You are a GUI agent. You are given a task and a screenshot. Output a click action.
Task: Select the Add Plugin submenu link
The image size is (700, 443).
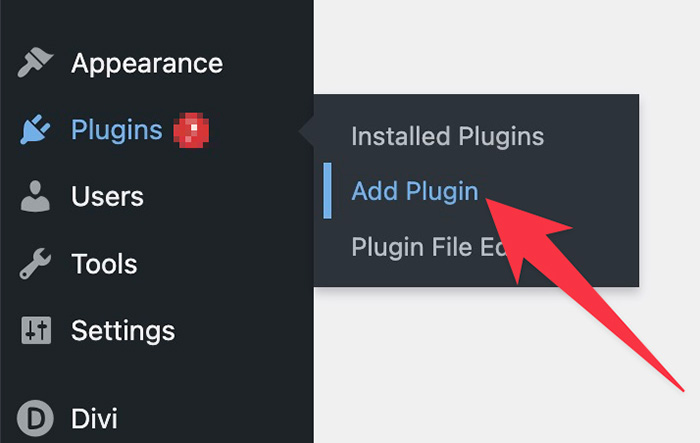coord(415,192)
